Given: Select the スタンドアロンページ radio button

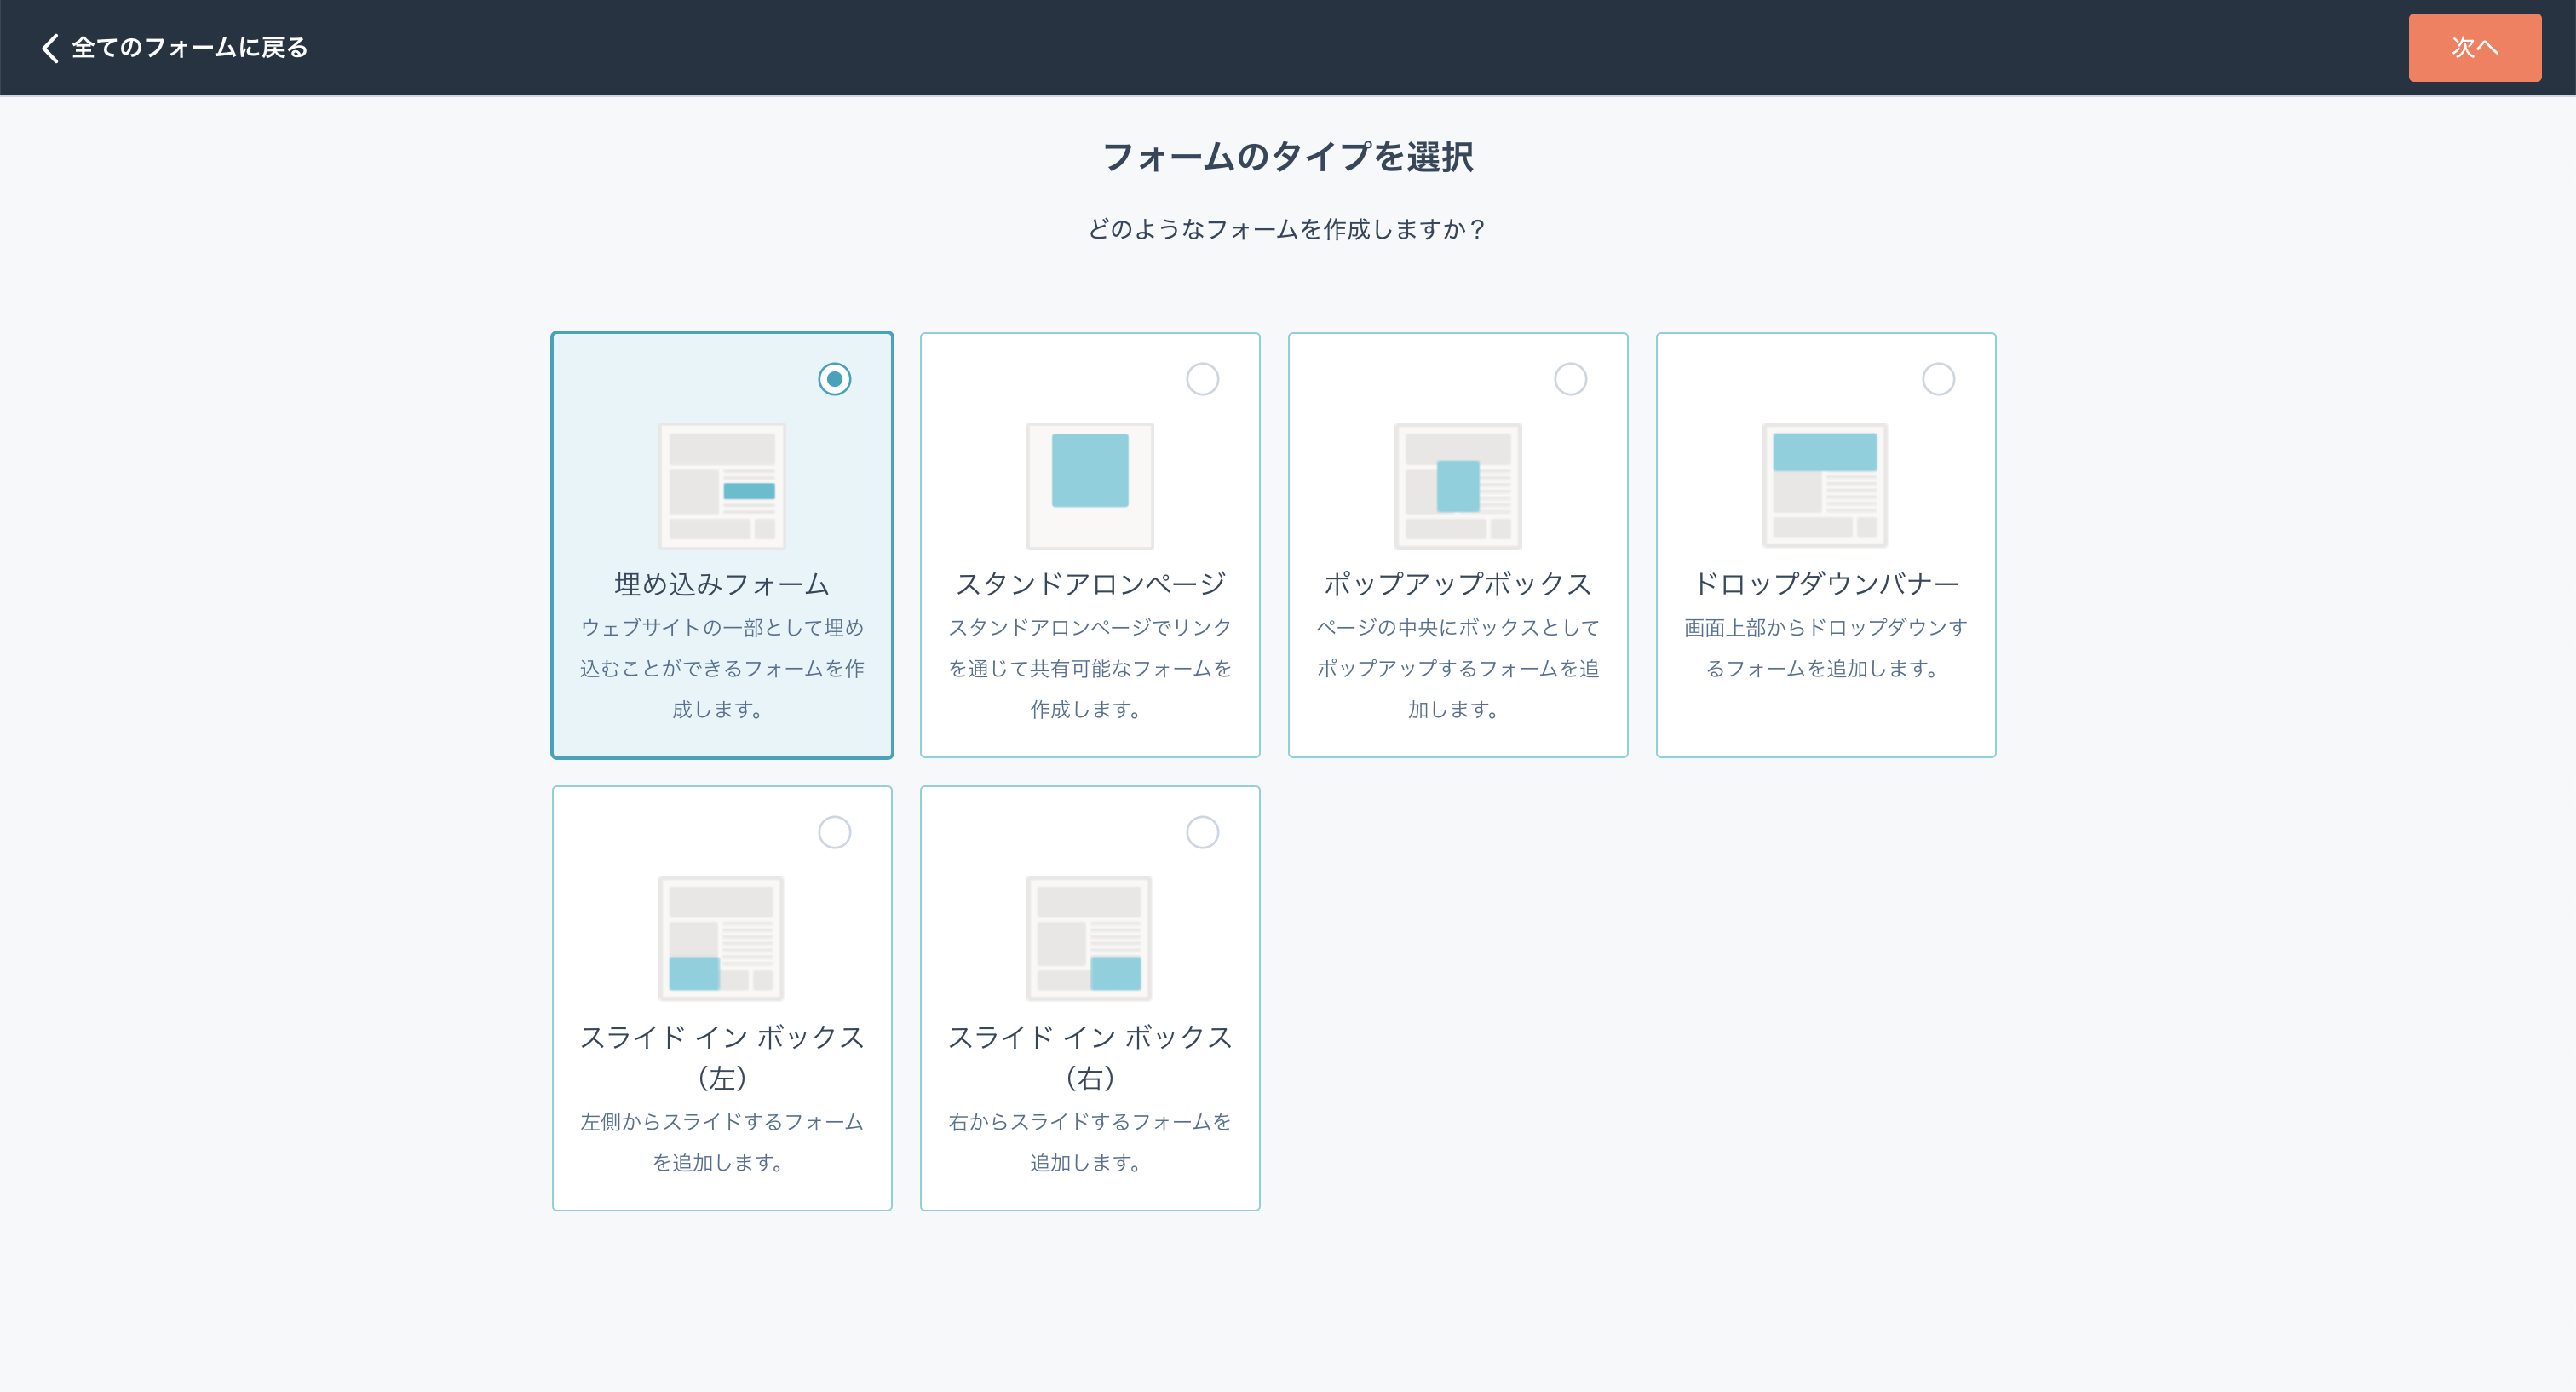Looking at the screenshot, I should pos(1202,379).
